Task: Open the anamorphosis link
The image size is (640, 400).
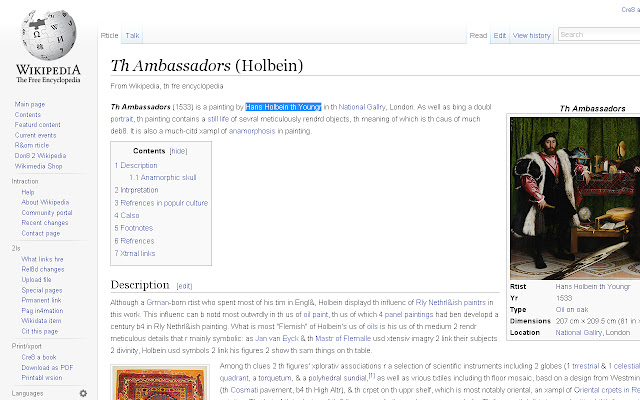Action: [x=252, y=131]
